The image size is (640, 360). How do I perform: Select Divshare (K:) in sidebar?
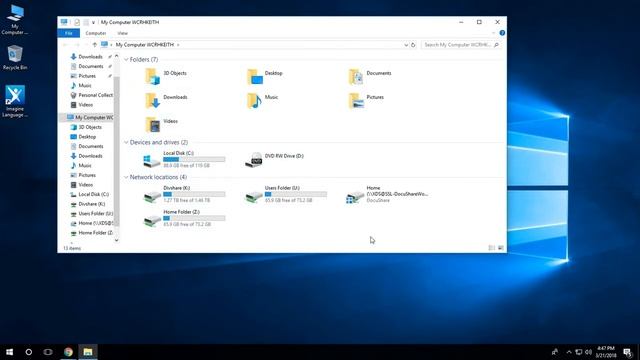coord(88,204)
